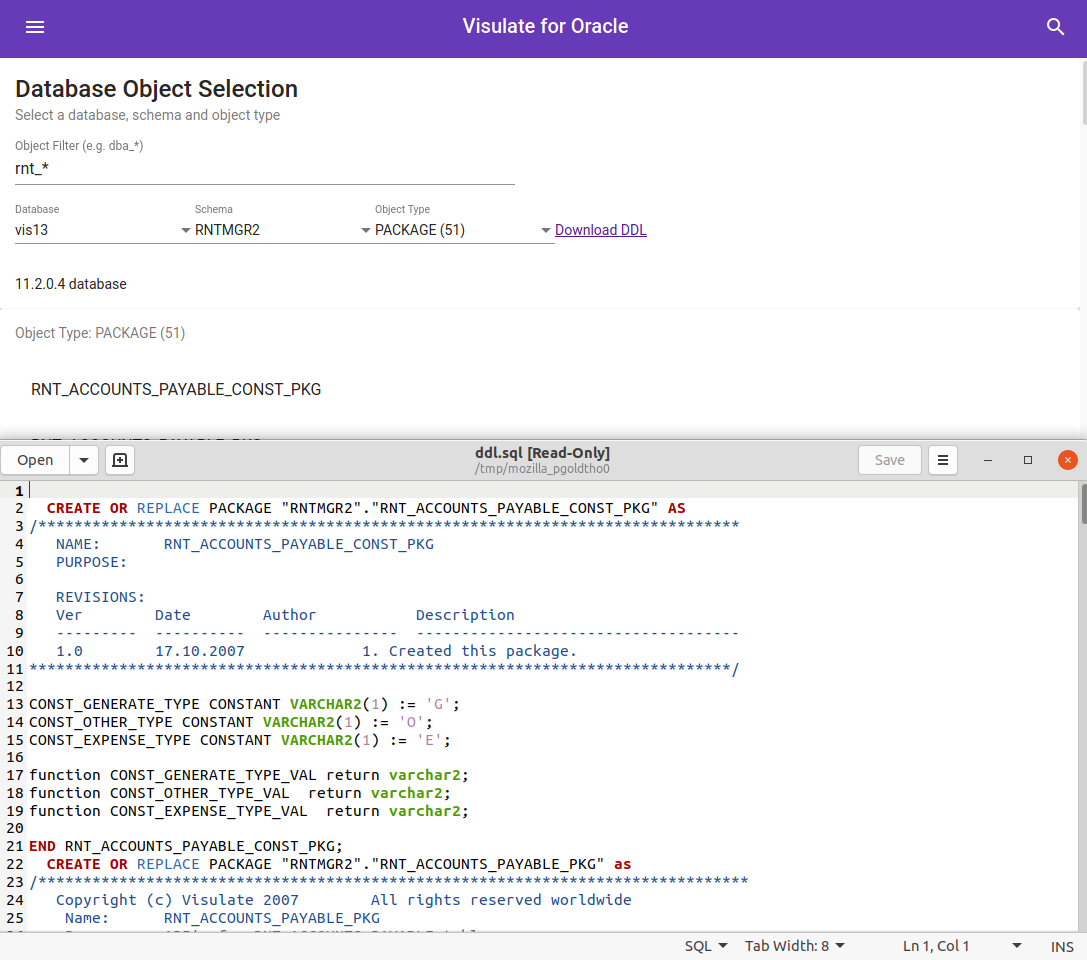Click the NAME: comment on line 4

click(x=245, y=544)
